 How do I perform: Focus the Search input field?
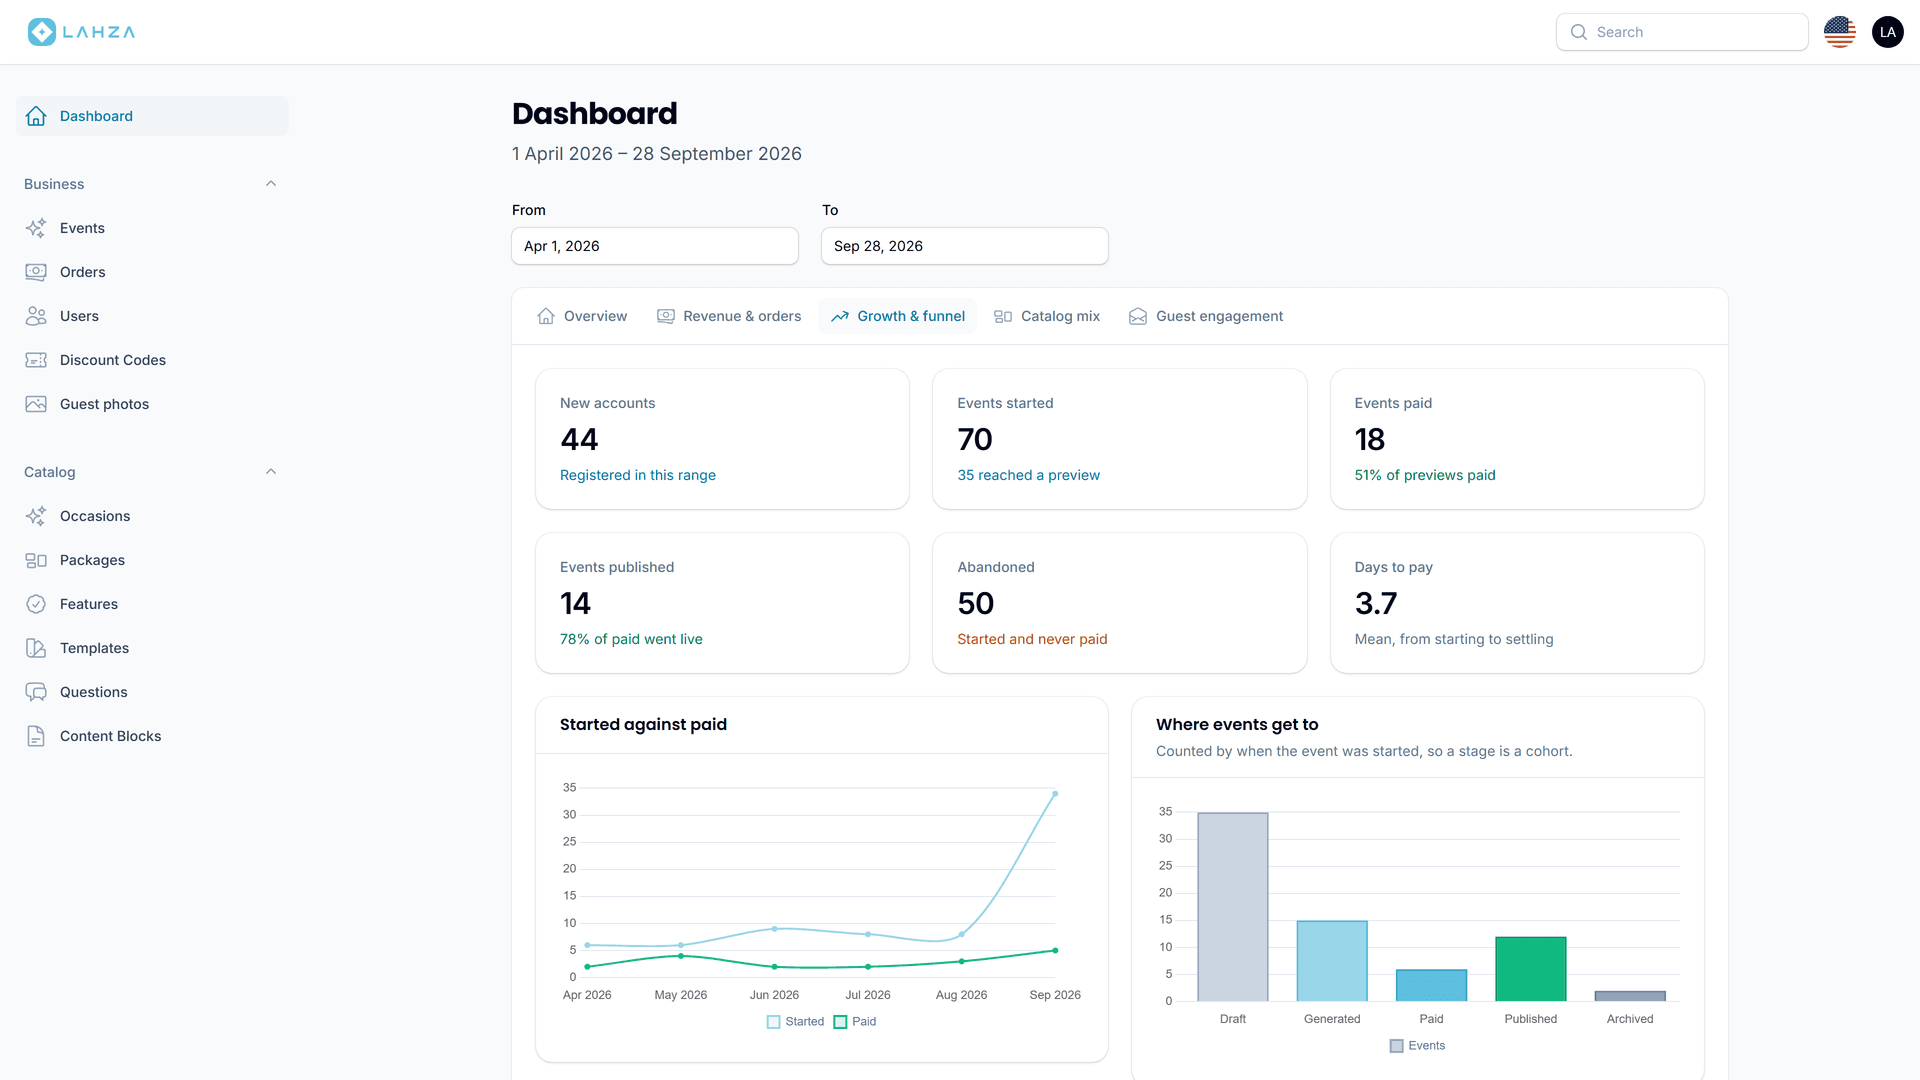pyautogui.click(x=1682, y=32)
